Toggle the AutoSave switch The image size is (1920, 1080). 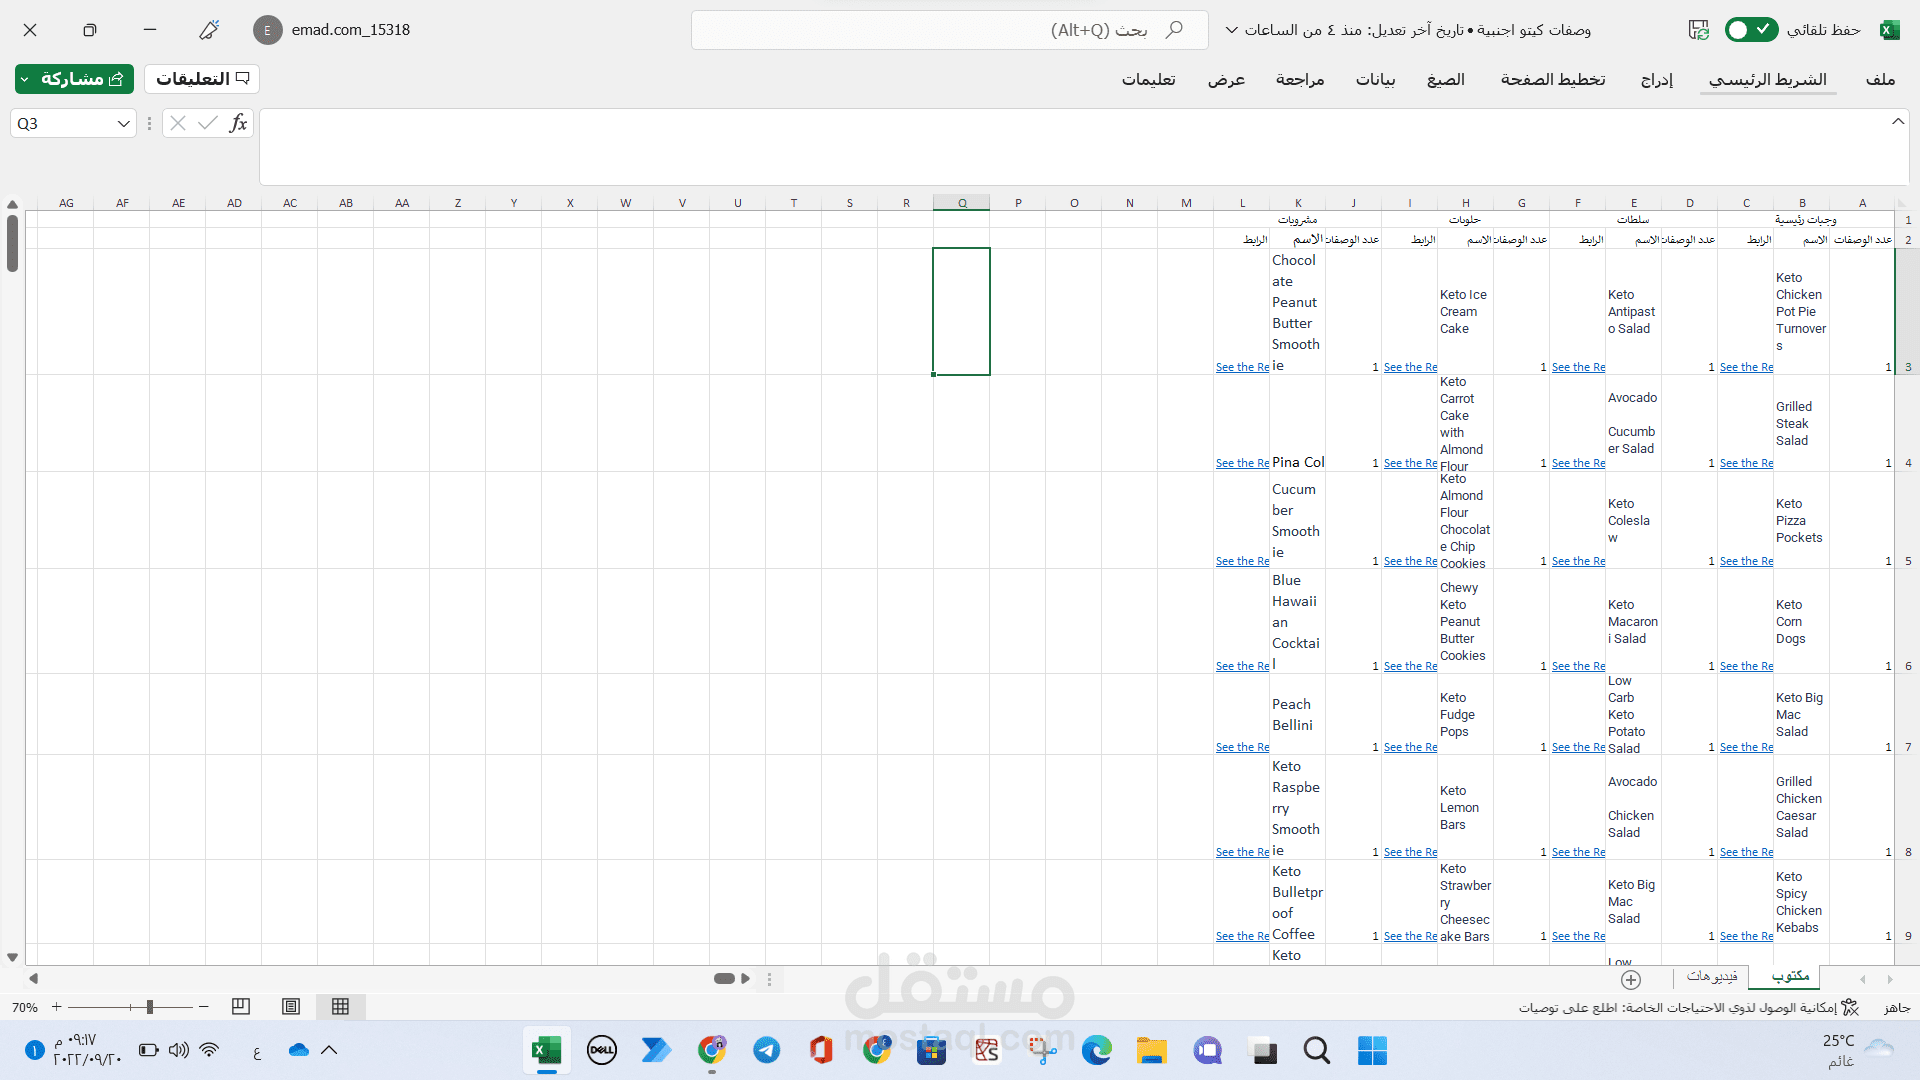(1751, 30)
